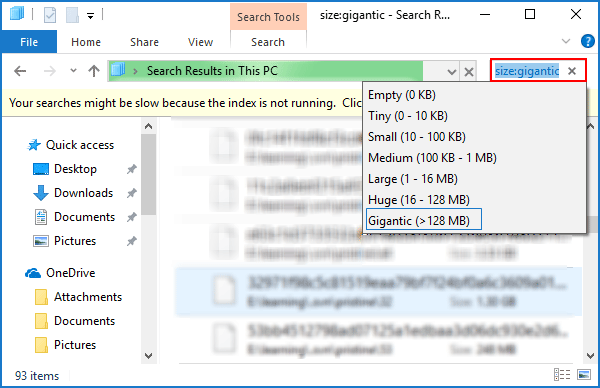The width and height of the screenshot is (600, 388).
Task: Switch to the View ribbon tab
Action: tap(200, 42)
